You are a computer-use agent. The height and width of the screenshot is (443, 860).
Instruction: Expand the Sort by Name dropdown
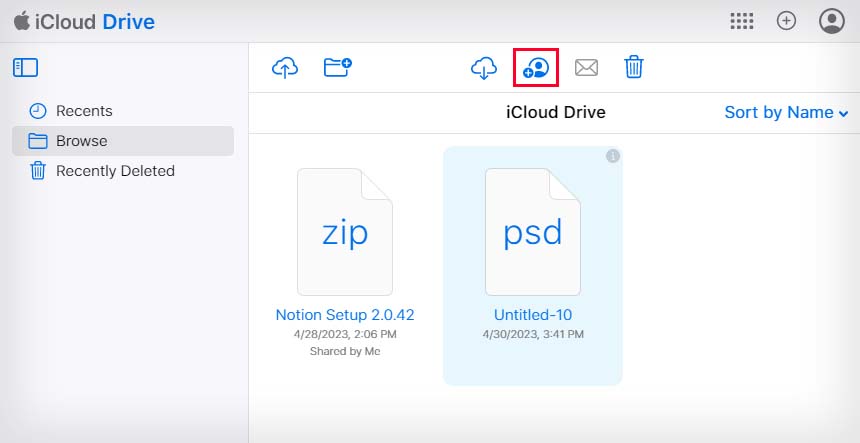pos(786,112)
